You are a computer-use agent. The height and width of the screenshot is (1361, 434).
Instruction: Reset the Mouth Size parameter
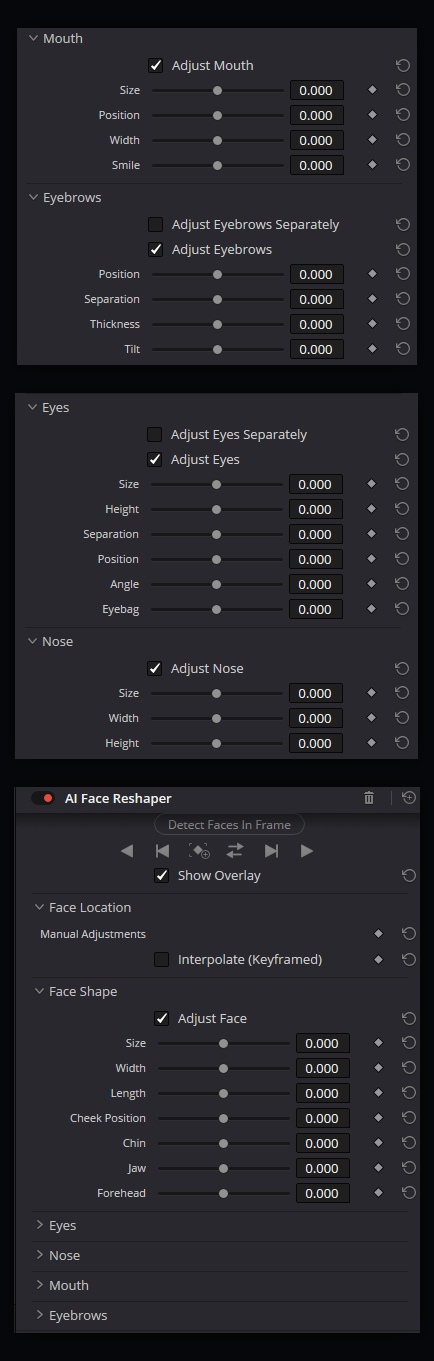click(x=403, y=90)
